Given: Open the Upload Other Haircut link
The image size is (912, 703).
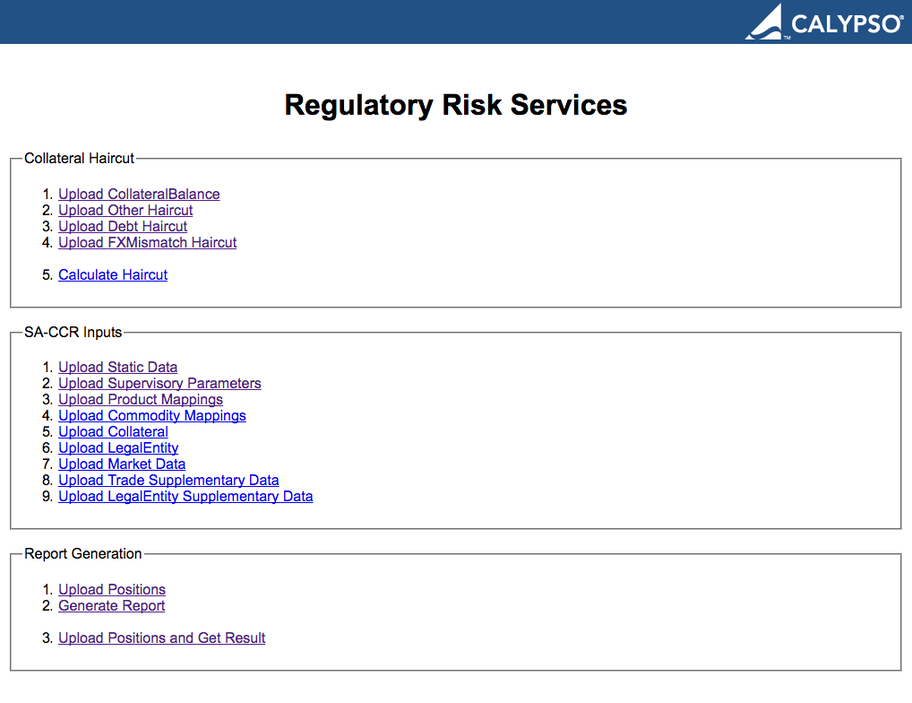Looking at the screenshot, I should point(125,210).
